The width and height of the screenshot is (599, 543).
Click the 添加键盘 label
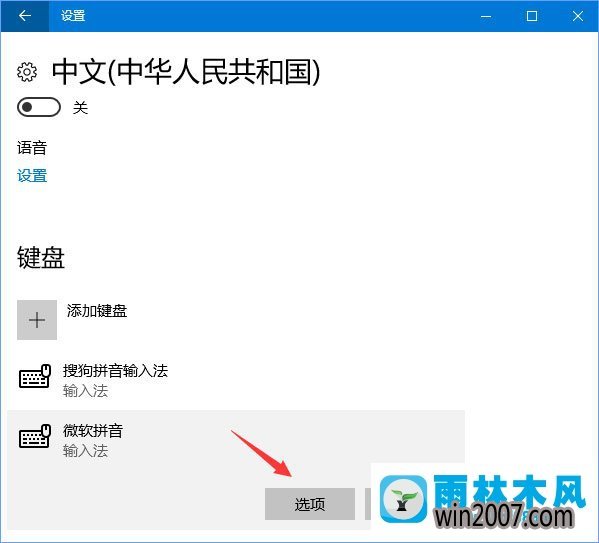click(97, 311)
